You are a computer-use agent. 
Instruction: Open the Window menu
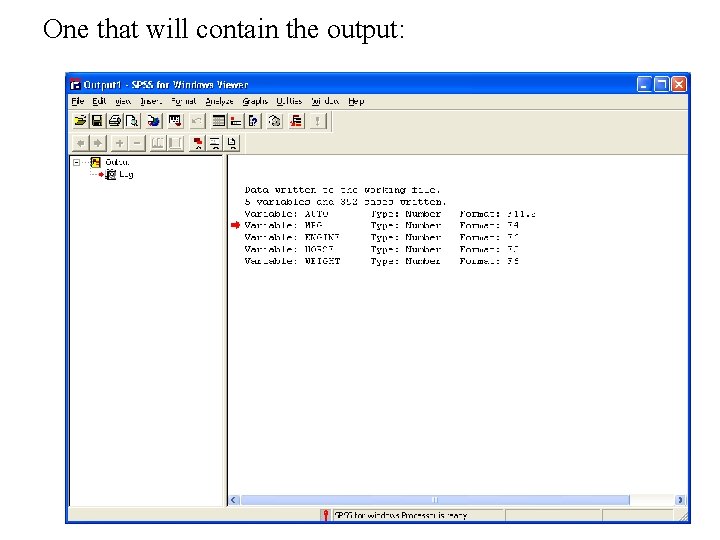pyautogui.click(x=325, y=101)
